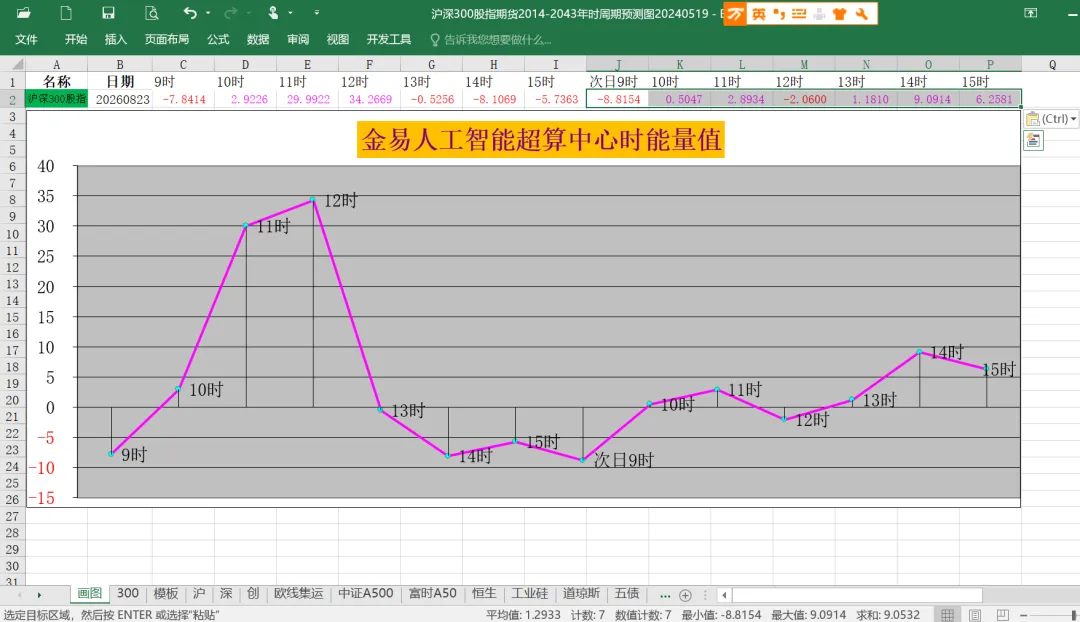Switch to the 道琼斯 sheet tab
Image resolution: width=1080 pixels, height=622 pixels.
pyautogui.click(x=581, y=593)
